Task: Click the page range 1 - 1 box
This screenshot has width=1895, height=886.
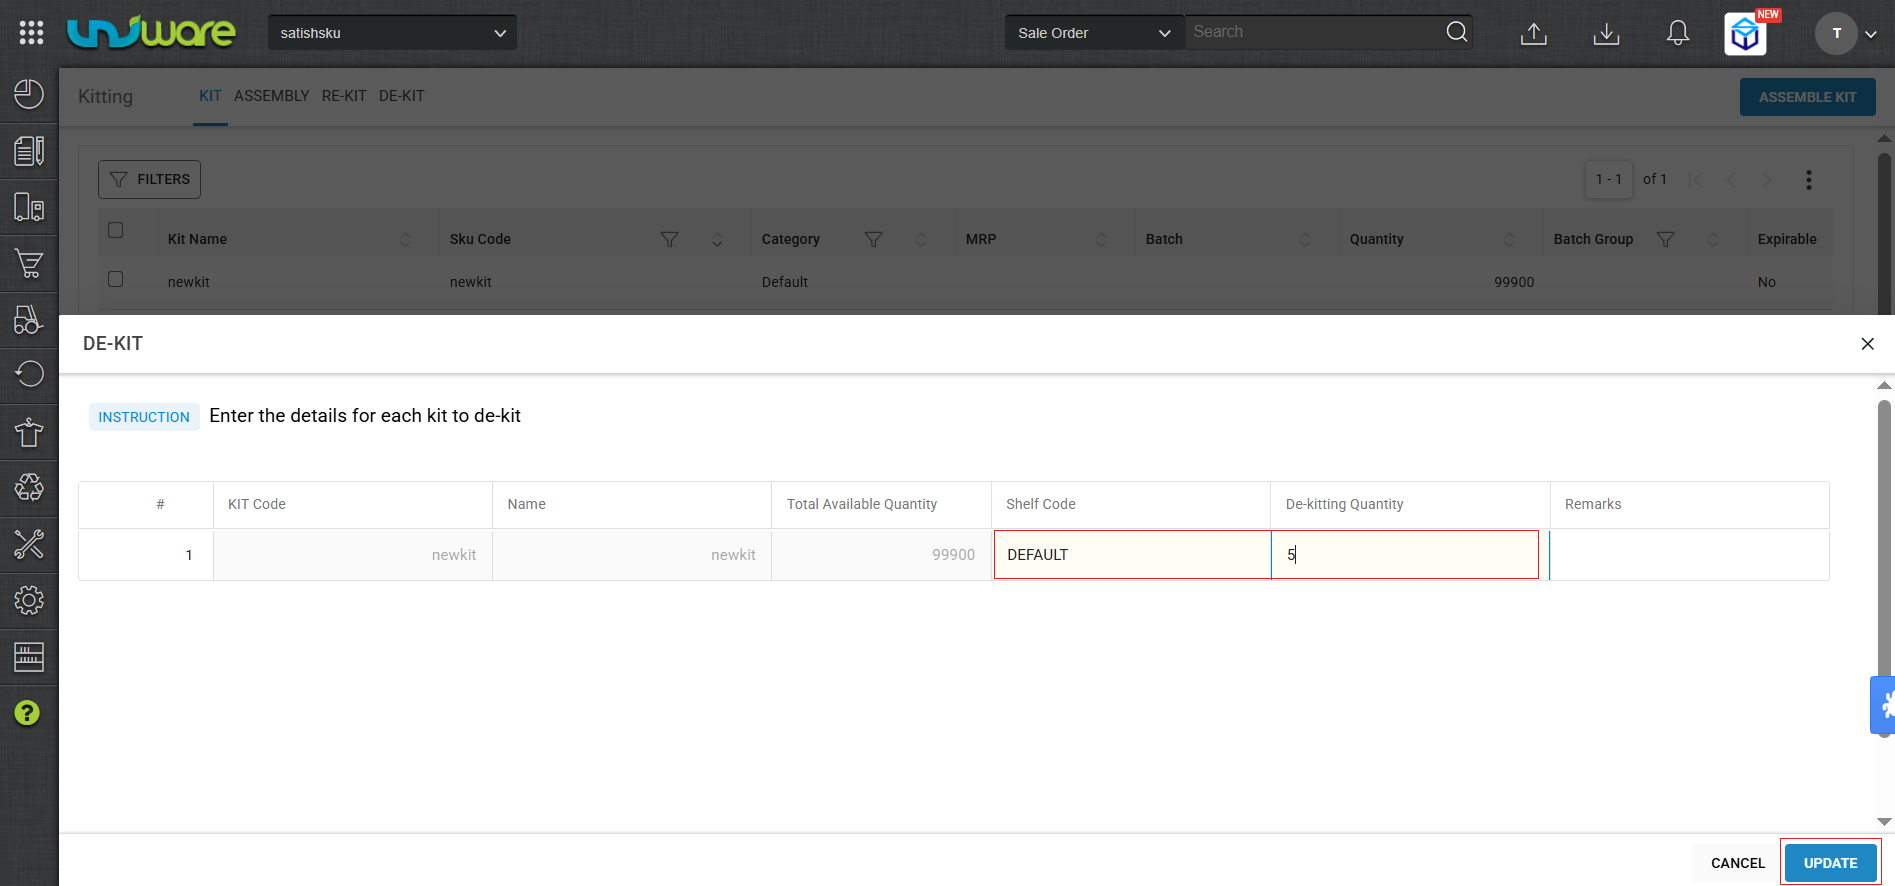Action: (x=1609, y=180)
